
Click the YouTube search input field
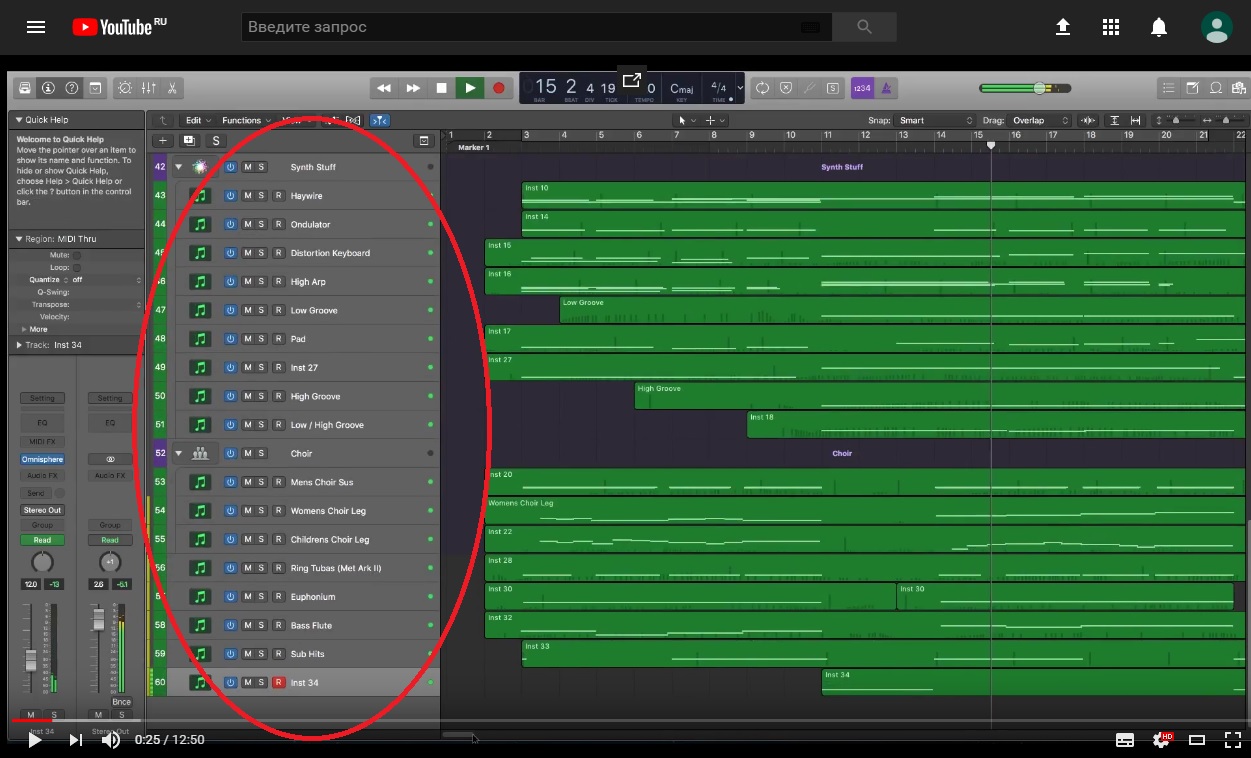coord(536,27)
